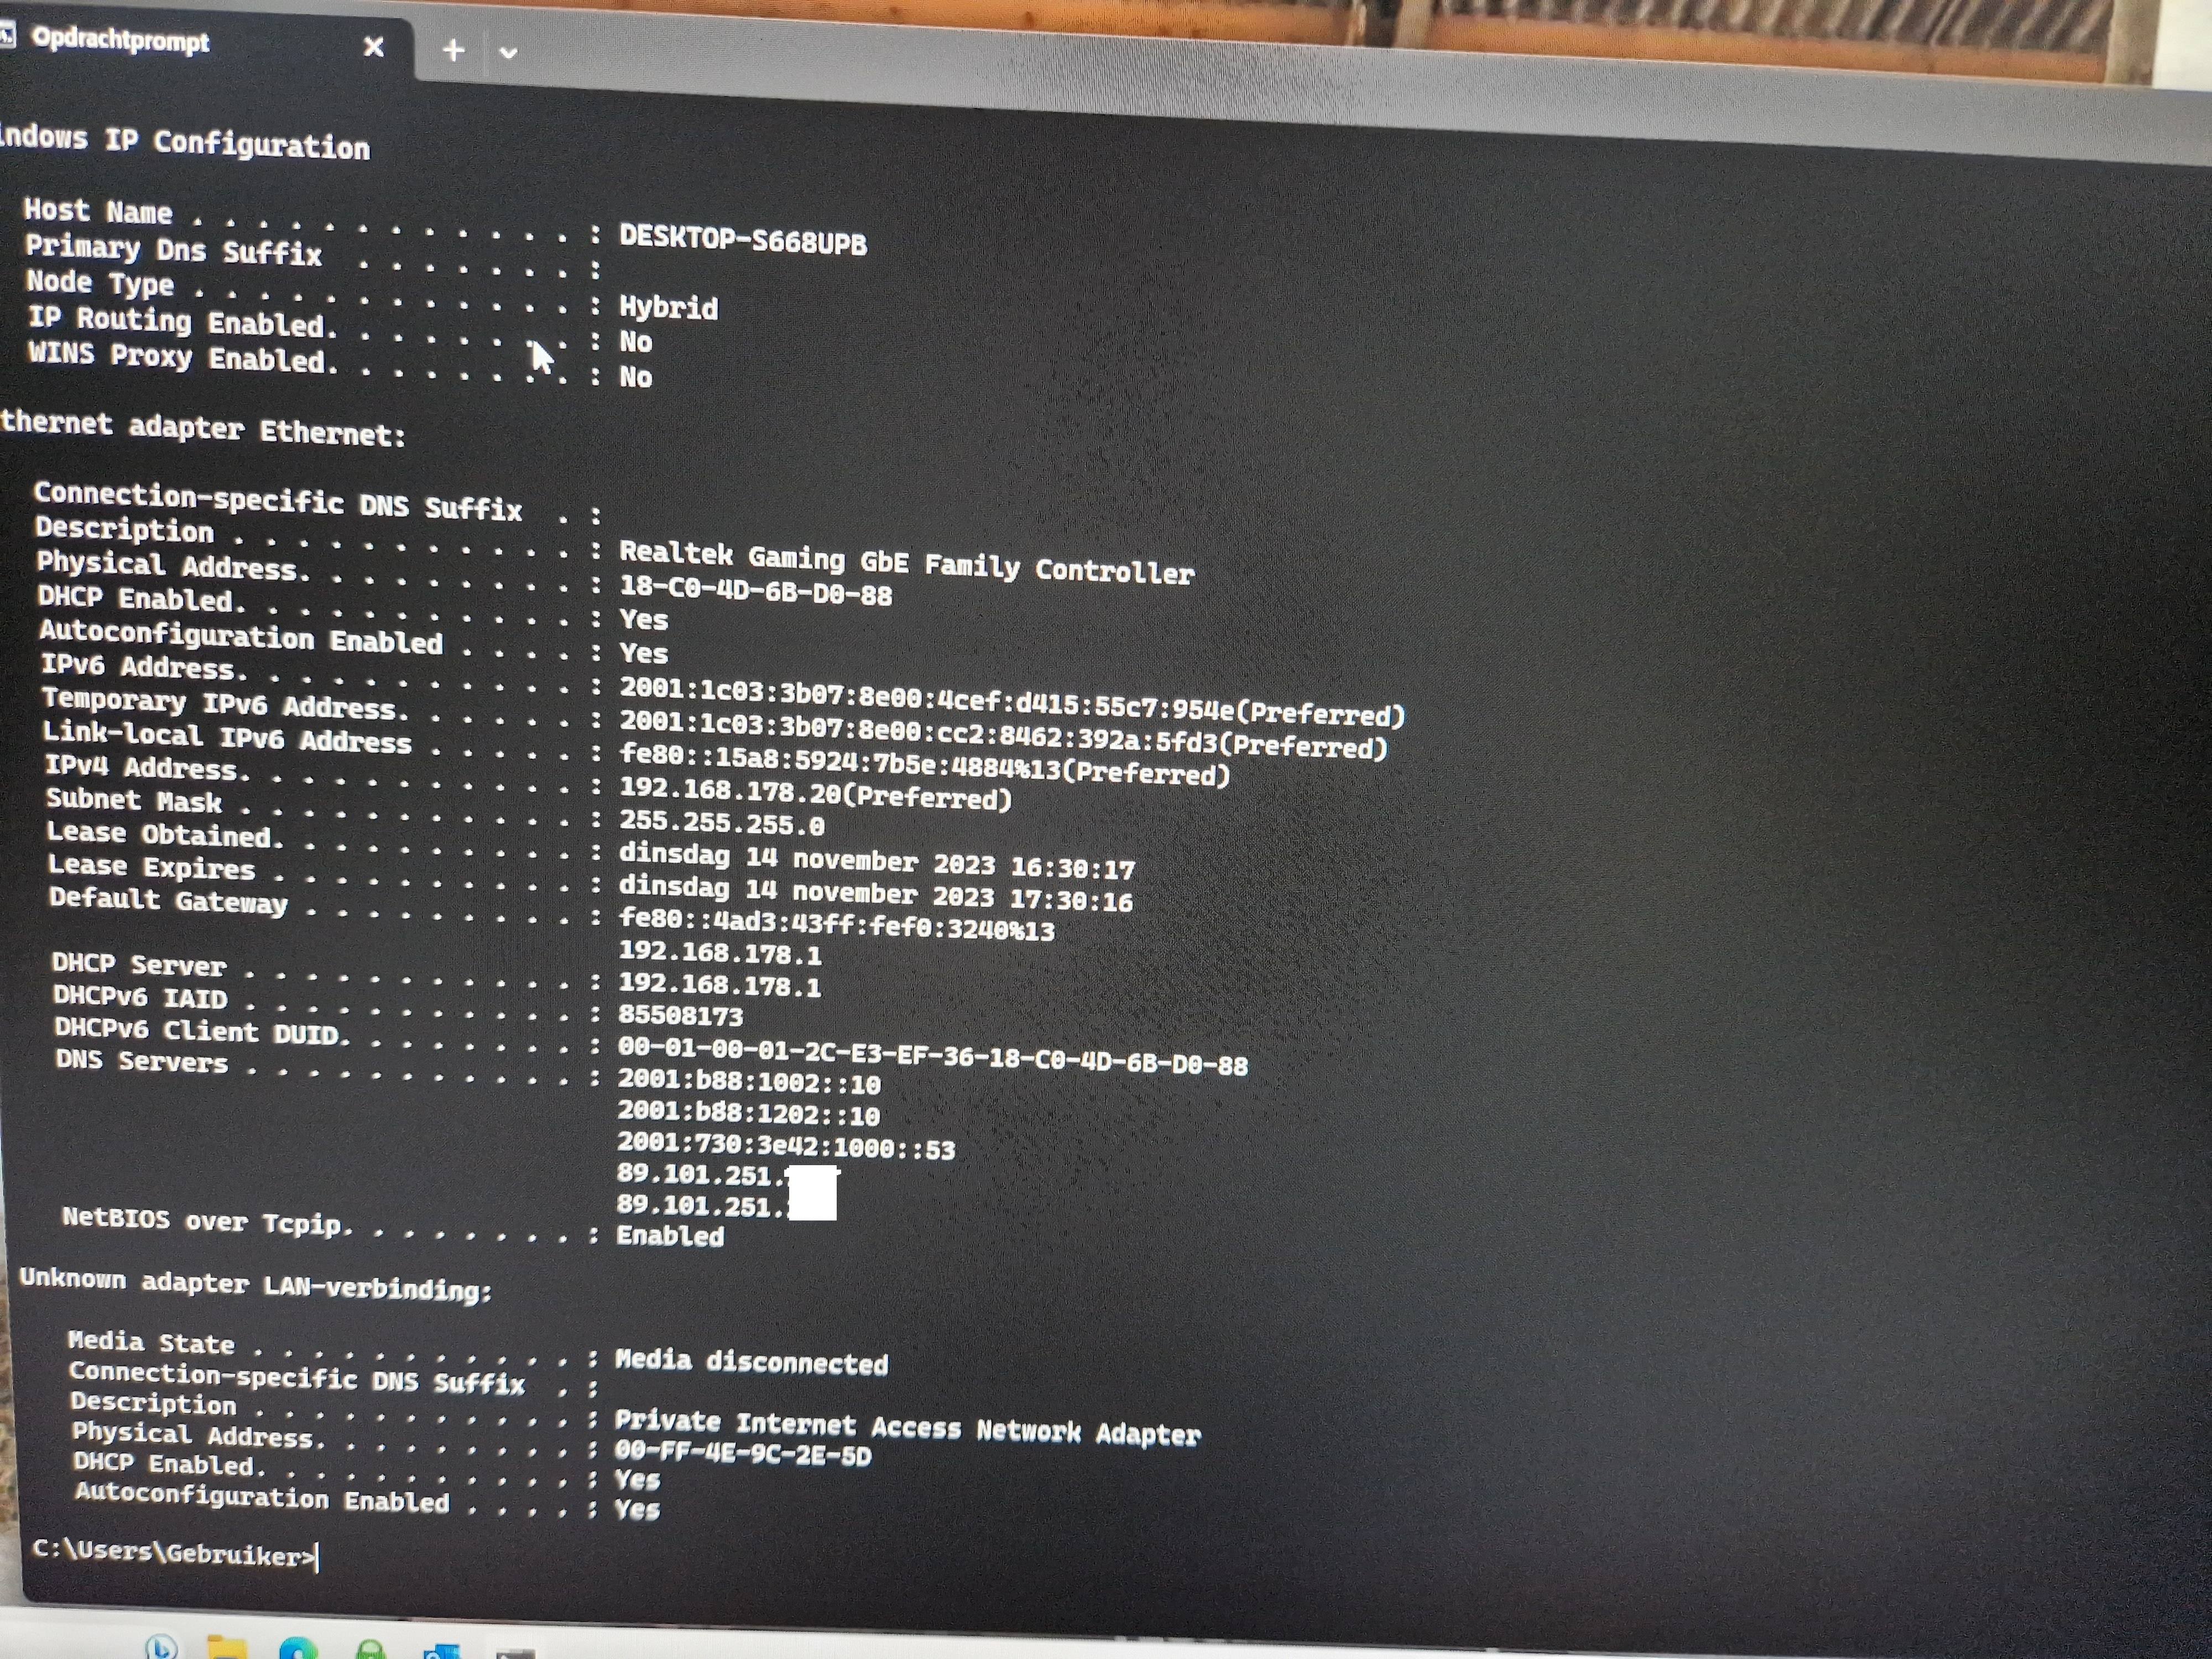Click the Private Internet Access Network Adapter text
Screen dimensions: 2212x1659
click(x=907, y=1427)
